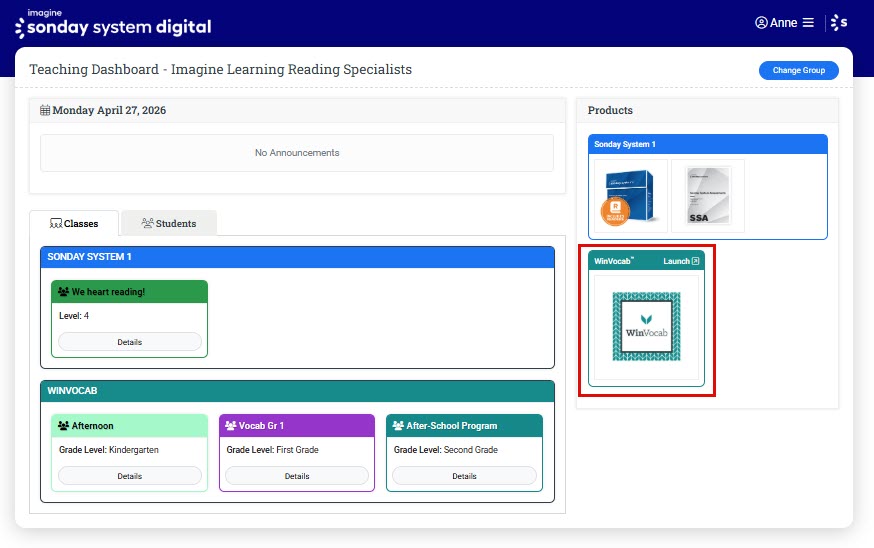Click Grade Level: First Grade text

(273, 449)
